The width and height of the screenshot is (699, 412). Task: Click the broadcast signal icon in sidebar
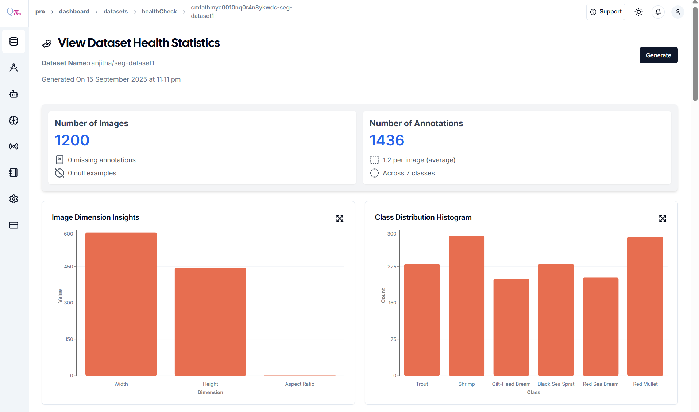coord(13,146)
